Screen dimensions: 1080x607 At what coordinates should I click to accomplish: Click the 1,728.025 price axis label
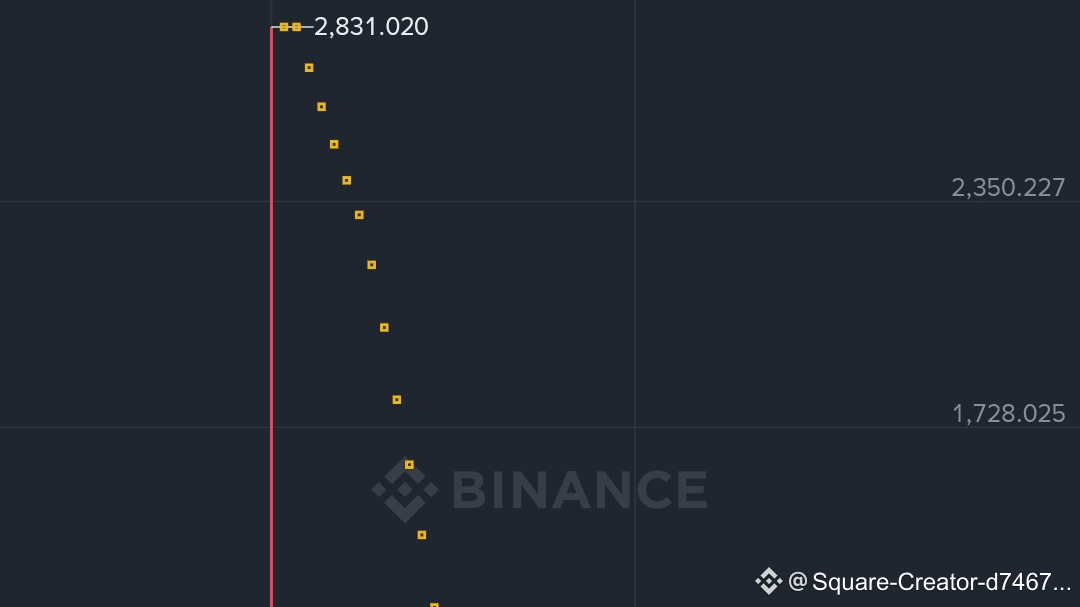pyautogui.click(x=1008, y=413)
